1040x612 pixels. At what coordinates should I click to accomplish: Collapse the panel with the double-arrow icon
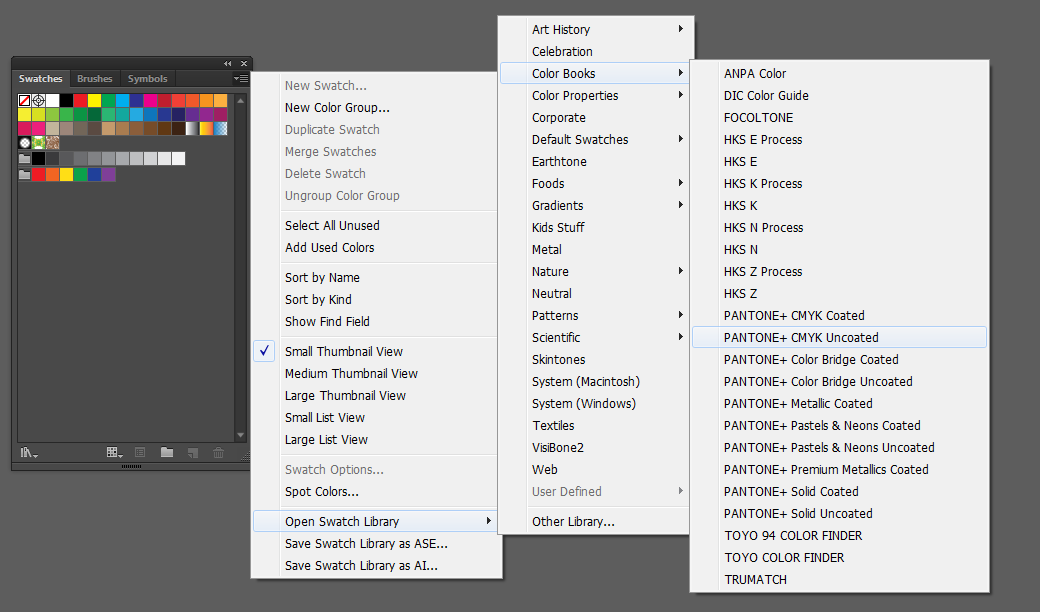(x=228, y=64)
